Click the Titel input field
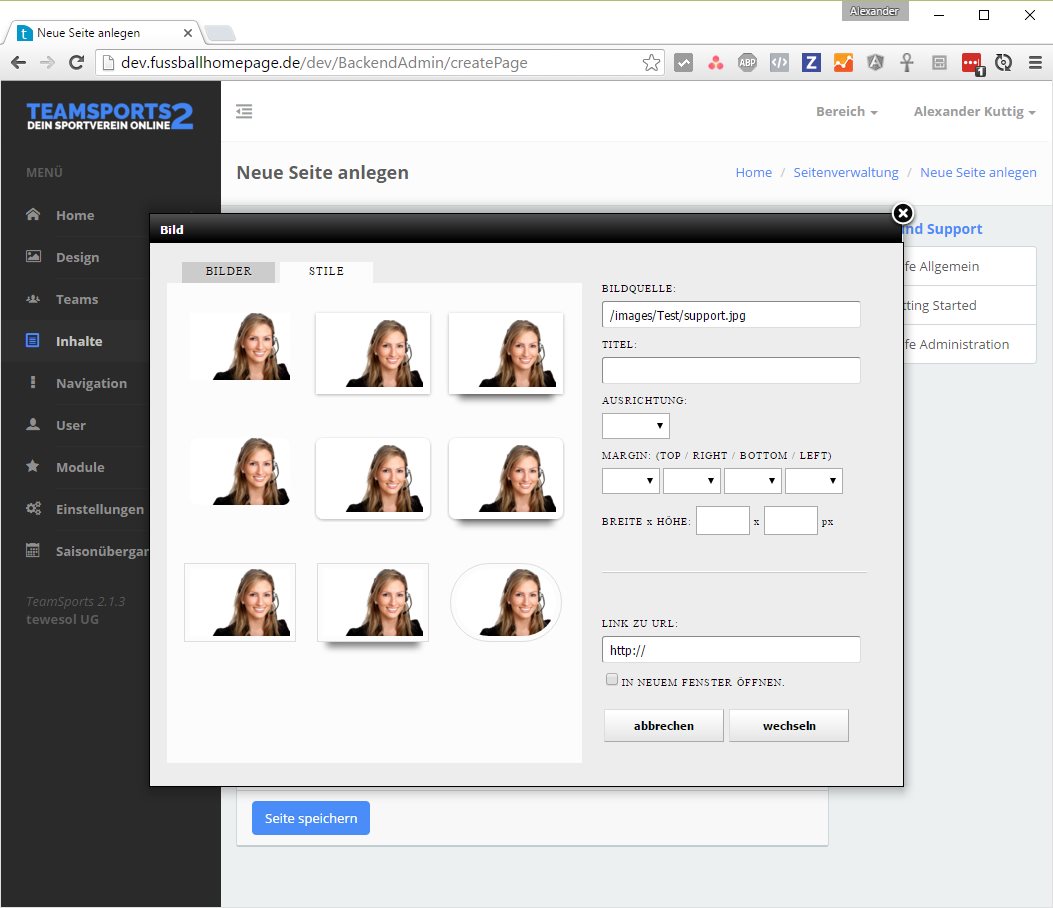Image resolution: width=1053 pixels, height=908 pixels. click(x=731, y=370)
